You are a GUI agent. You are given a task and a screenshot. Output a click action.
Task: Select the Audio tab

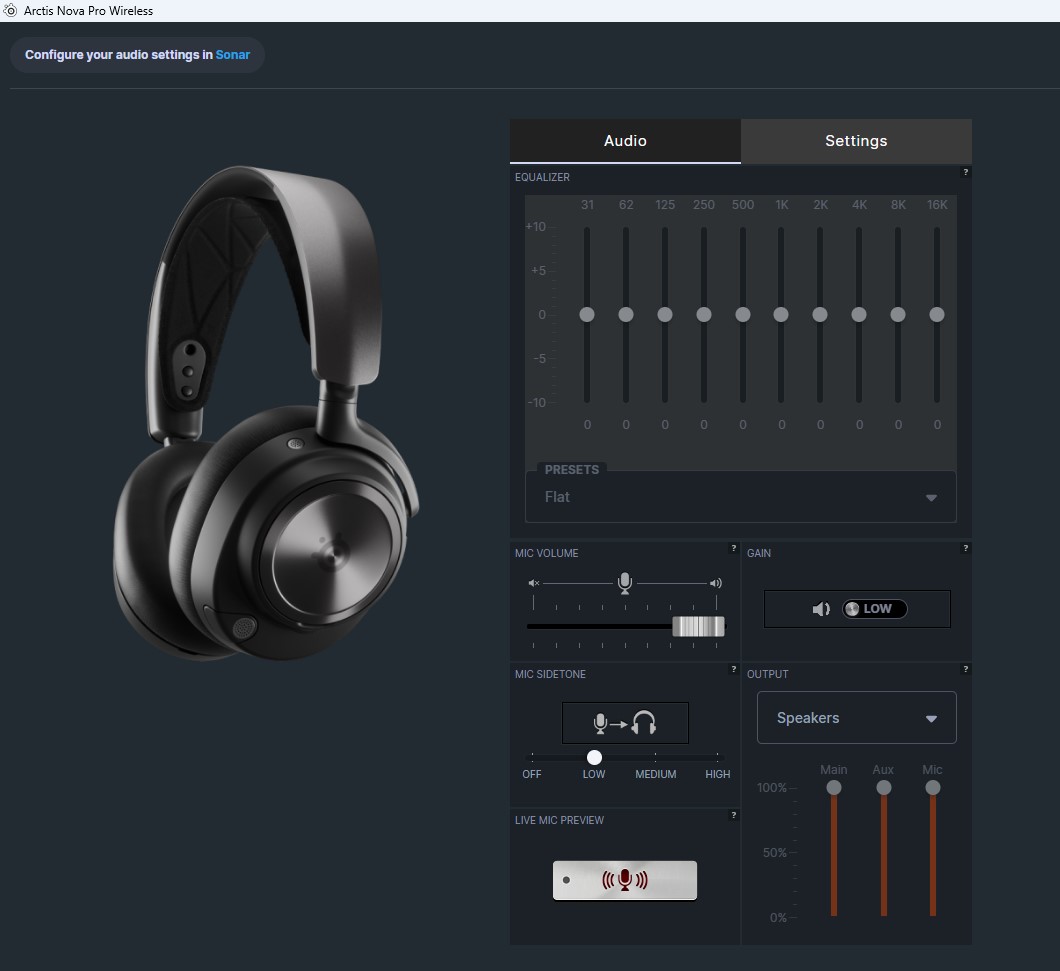tap(625, 141)
